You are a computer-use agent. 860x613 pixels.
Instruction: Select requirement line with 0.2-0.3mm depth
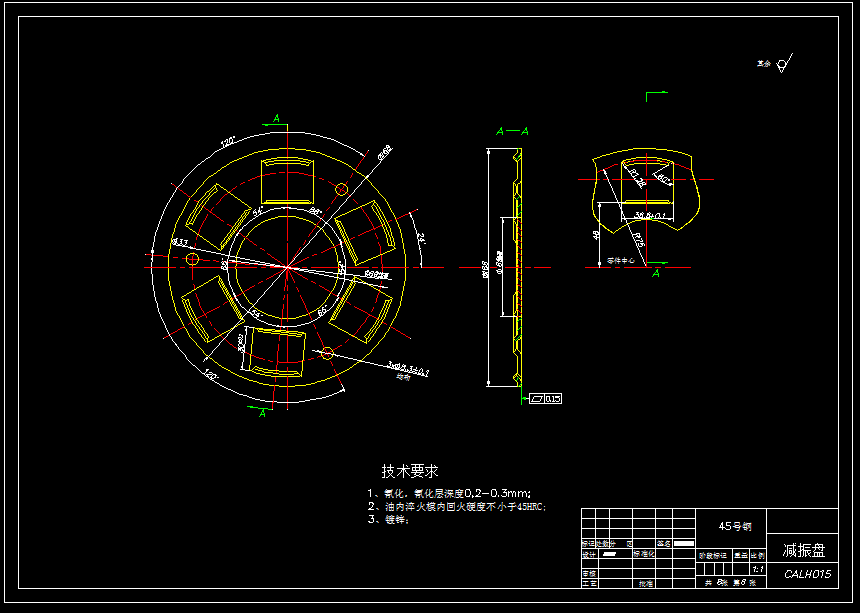449,493
